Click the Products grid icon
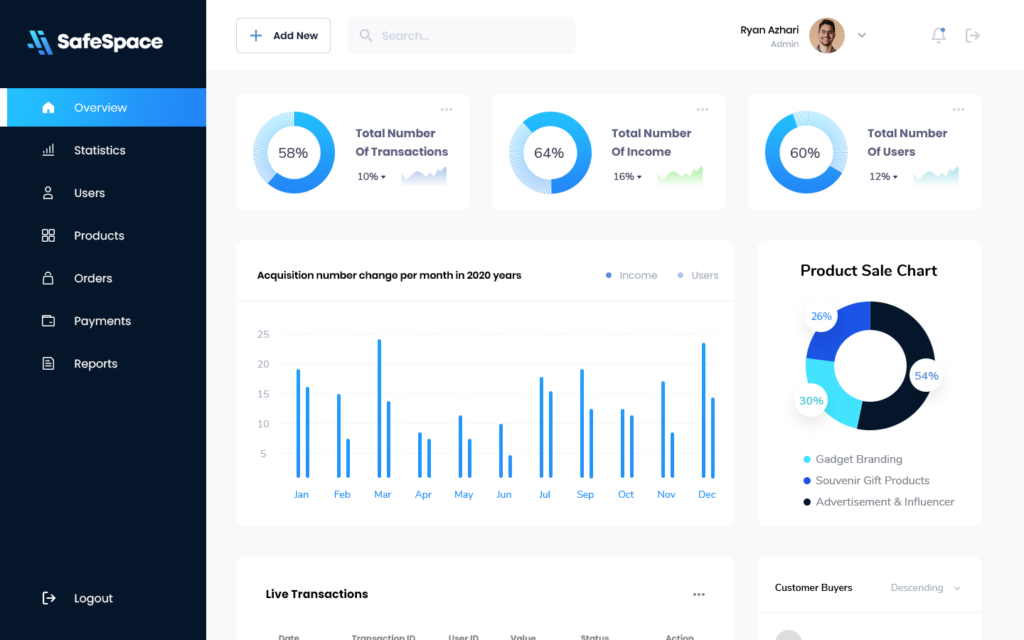The height and width of the screenshot is (640, 1024). (48, 236)
